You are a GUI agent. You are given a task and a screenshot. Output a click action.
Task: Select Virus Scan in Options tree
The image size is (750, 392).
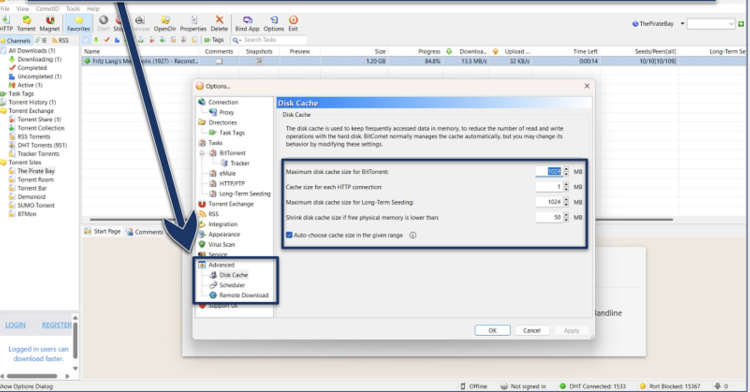click(221, 244)
